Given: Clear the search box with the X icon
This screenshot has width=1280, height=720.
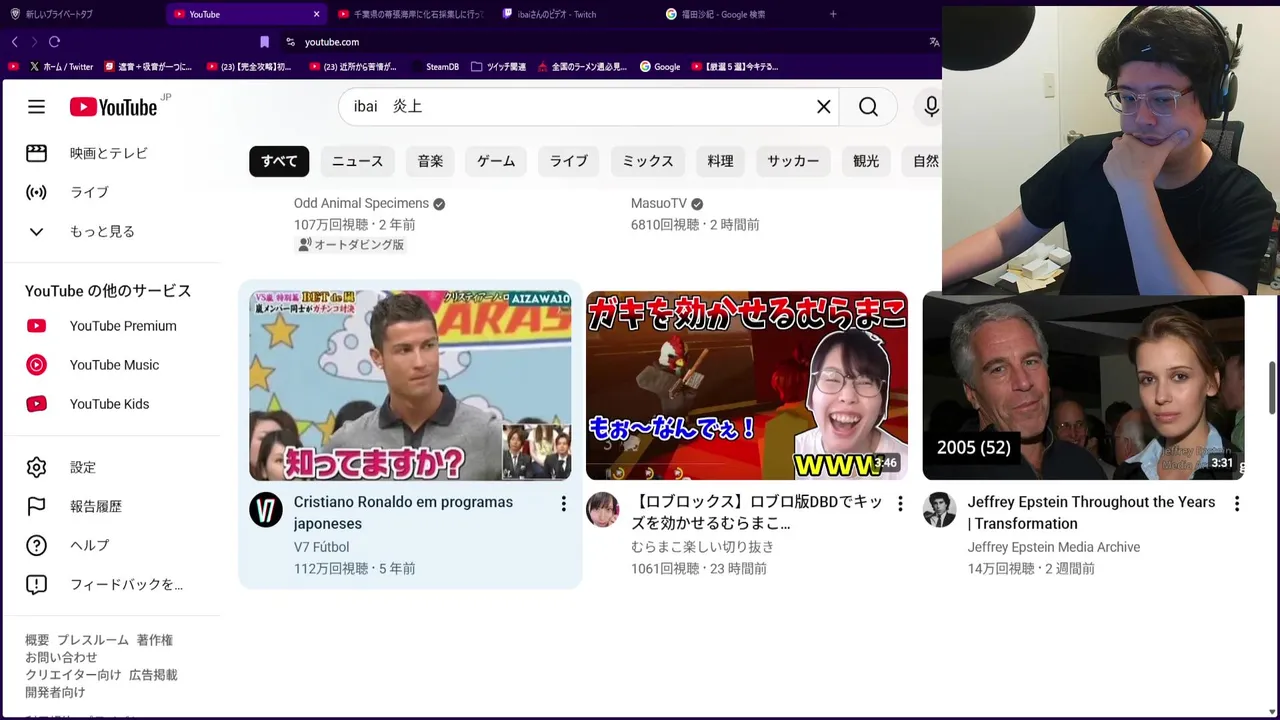Looking at the screenshot, I should click(x=824, y=107).
